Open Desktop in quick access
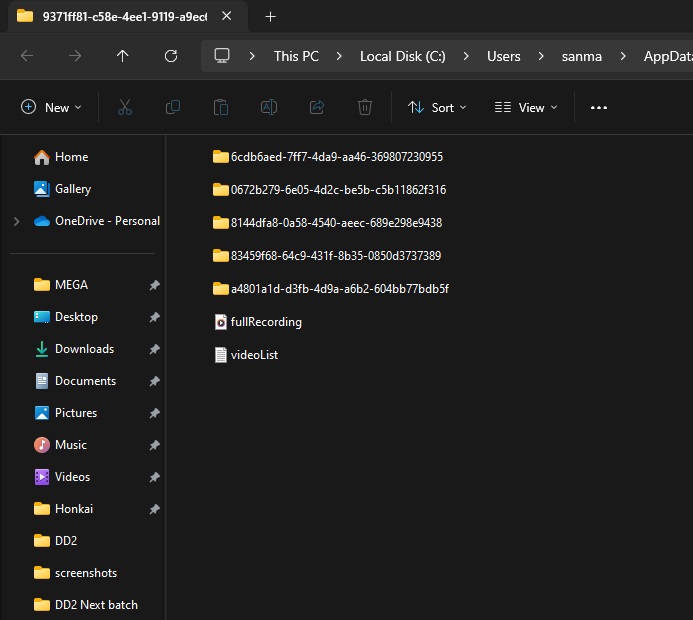The height and width of the screenshot is (620, 693). (x=66, y=317)
